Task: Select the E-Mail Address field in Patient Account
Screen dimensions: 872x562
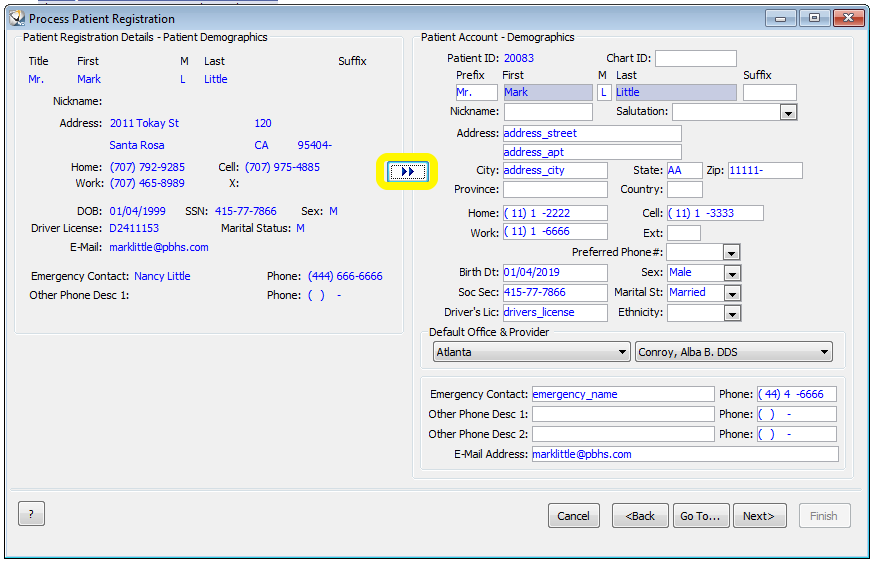Action: coord(685,454)
